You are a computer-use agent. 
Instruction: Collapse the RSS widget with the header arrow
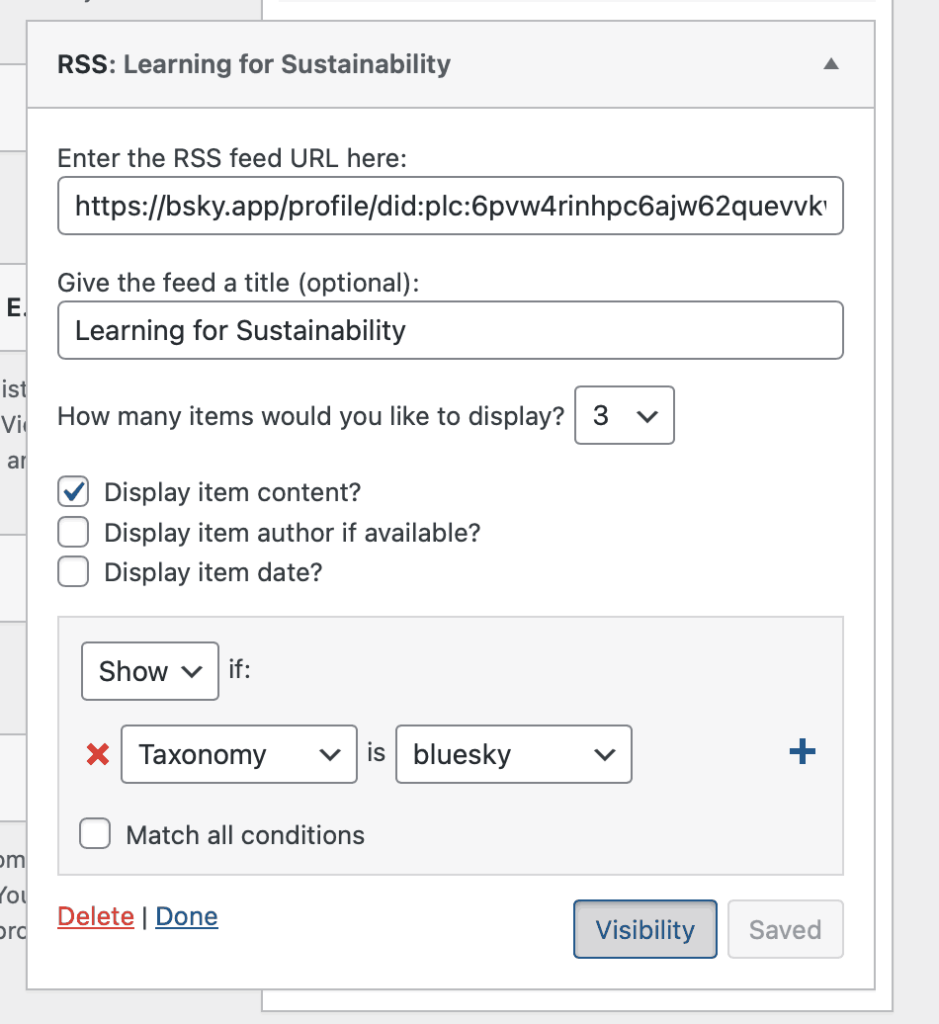coord(830,65)
